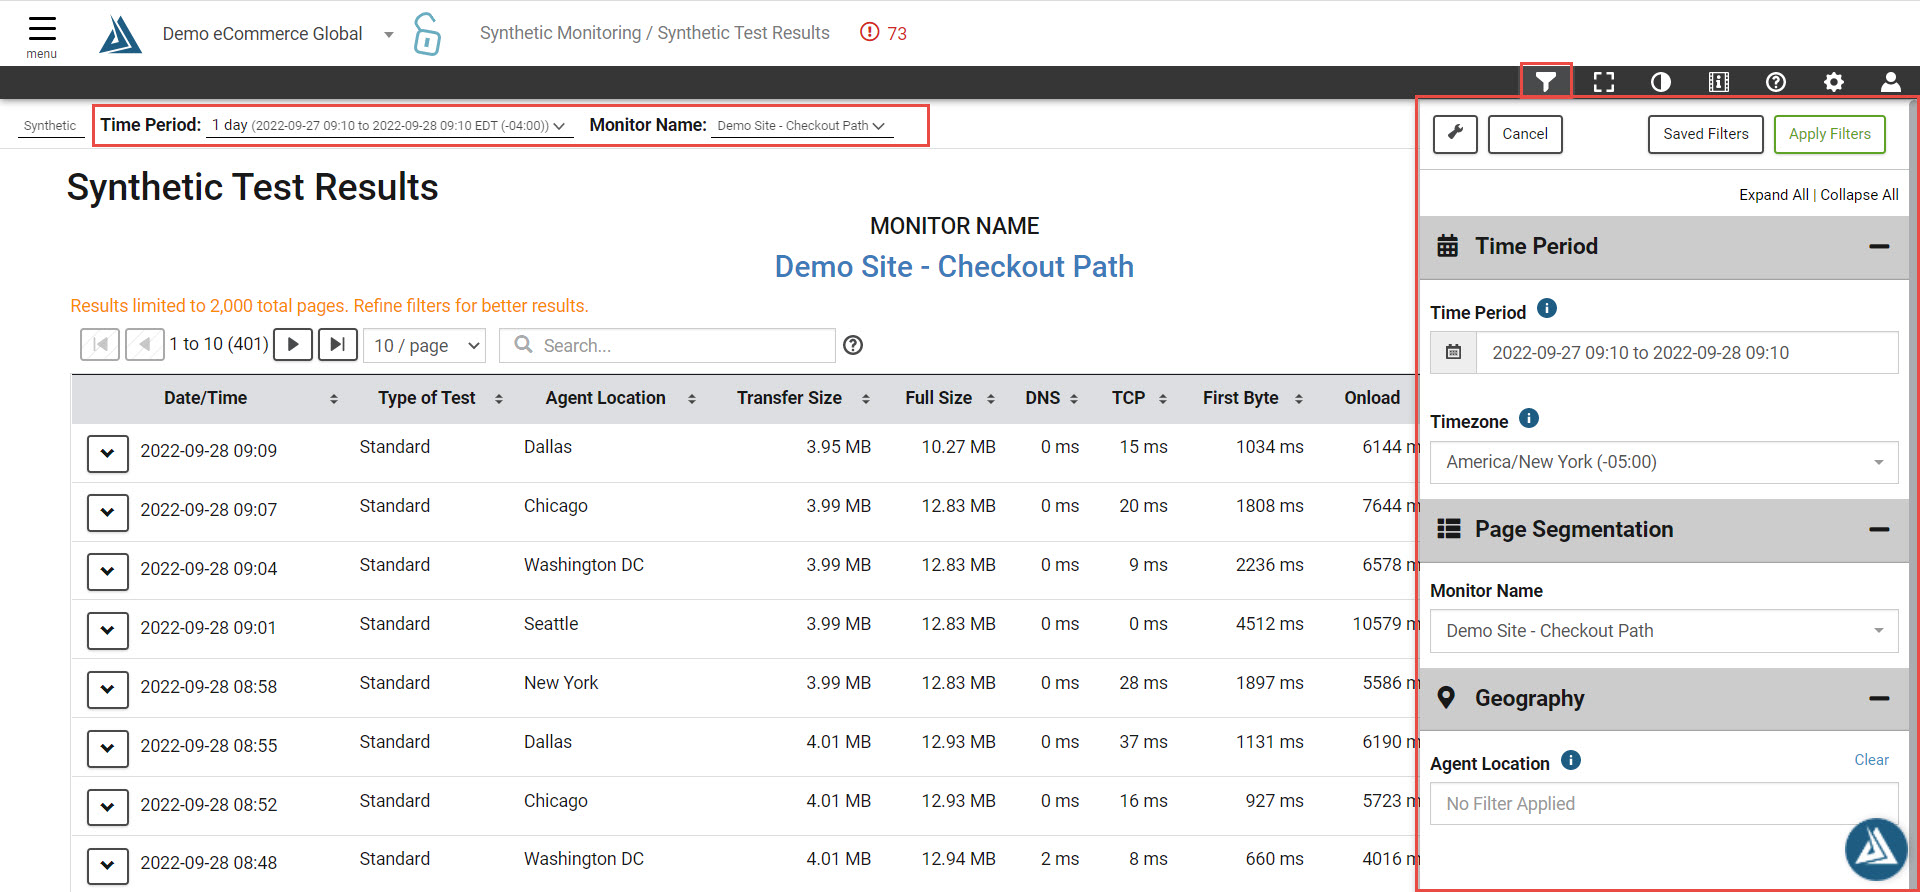The image size is (1920, 892).
Task: Open the 10 / page dropdown
Action: (424, 345)
